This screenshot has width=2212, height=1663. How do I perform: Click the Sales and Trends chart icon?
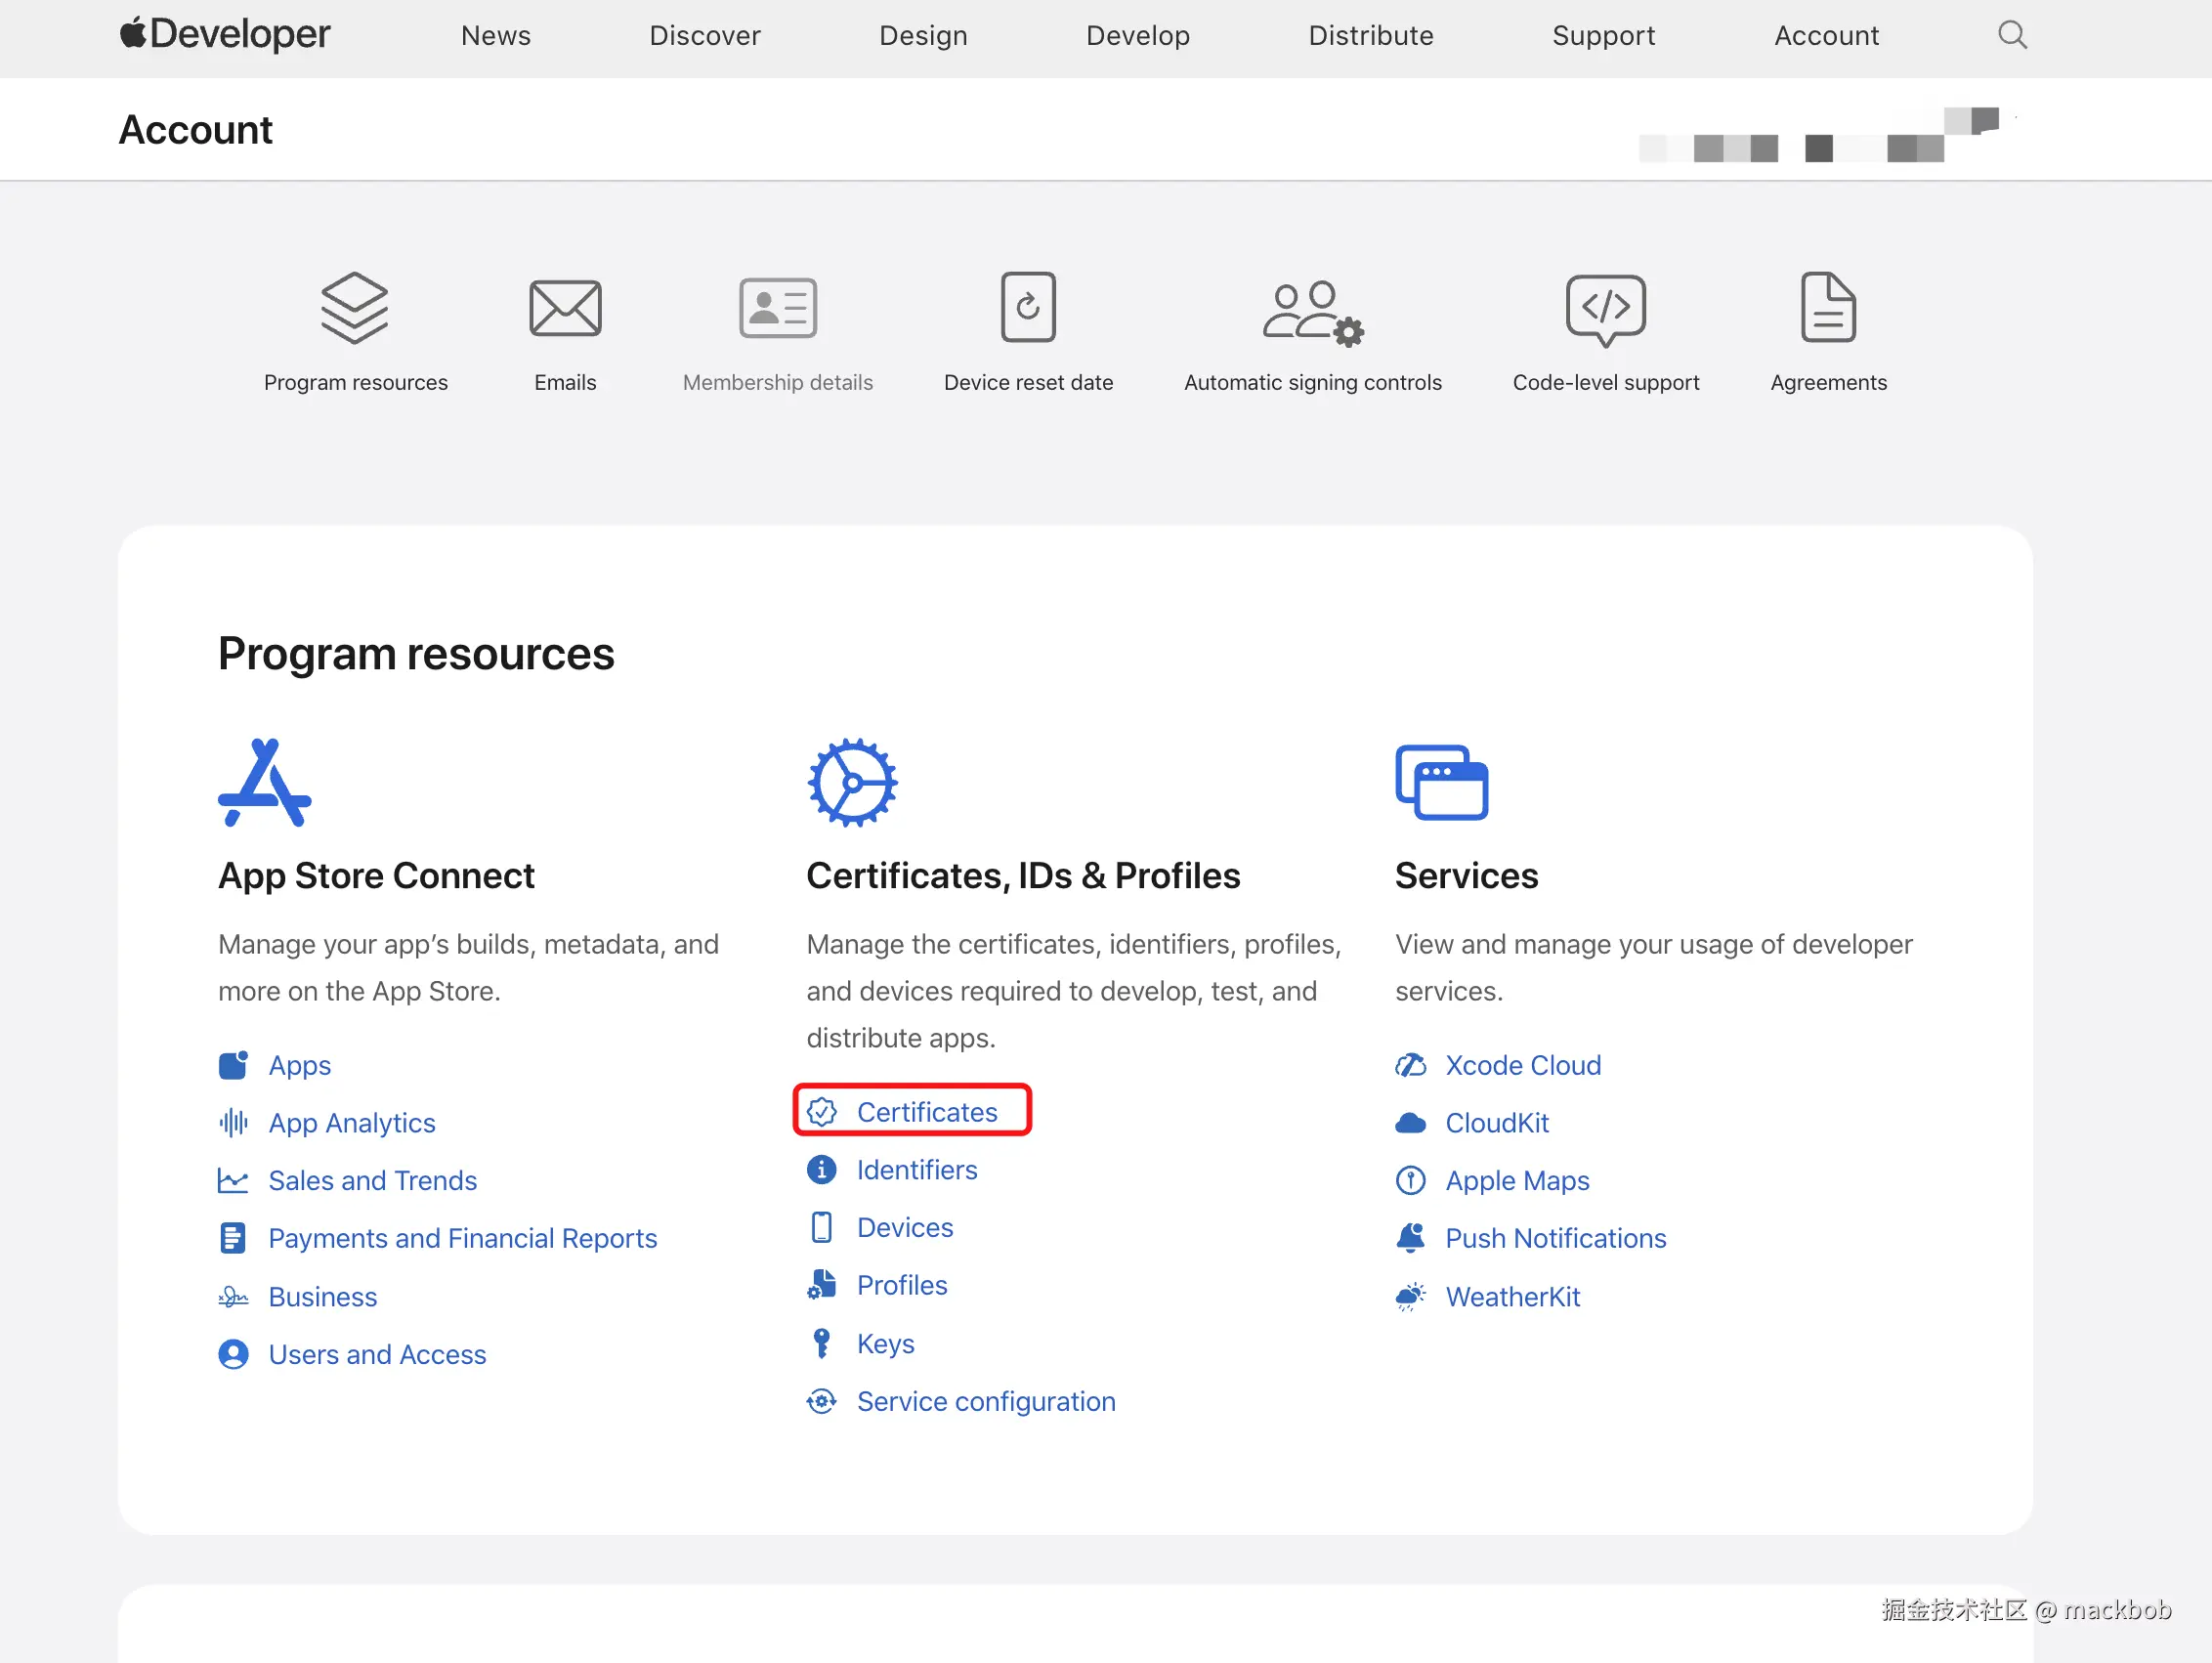[233, 1181]
